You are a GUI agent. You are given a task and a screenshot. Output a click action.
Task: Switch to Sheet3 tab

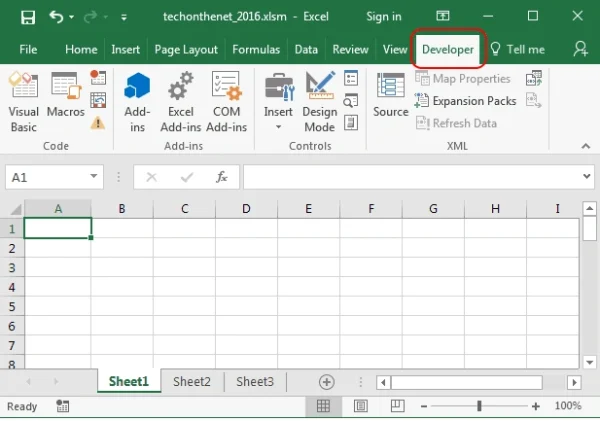coord(255,382)
